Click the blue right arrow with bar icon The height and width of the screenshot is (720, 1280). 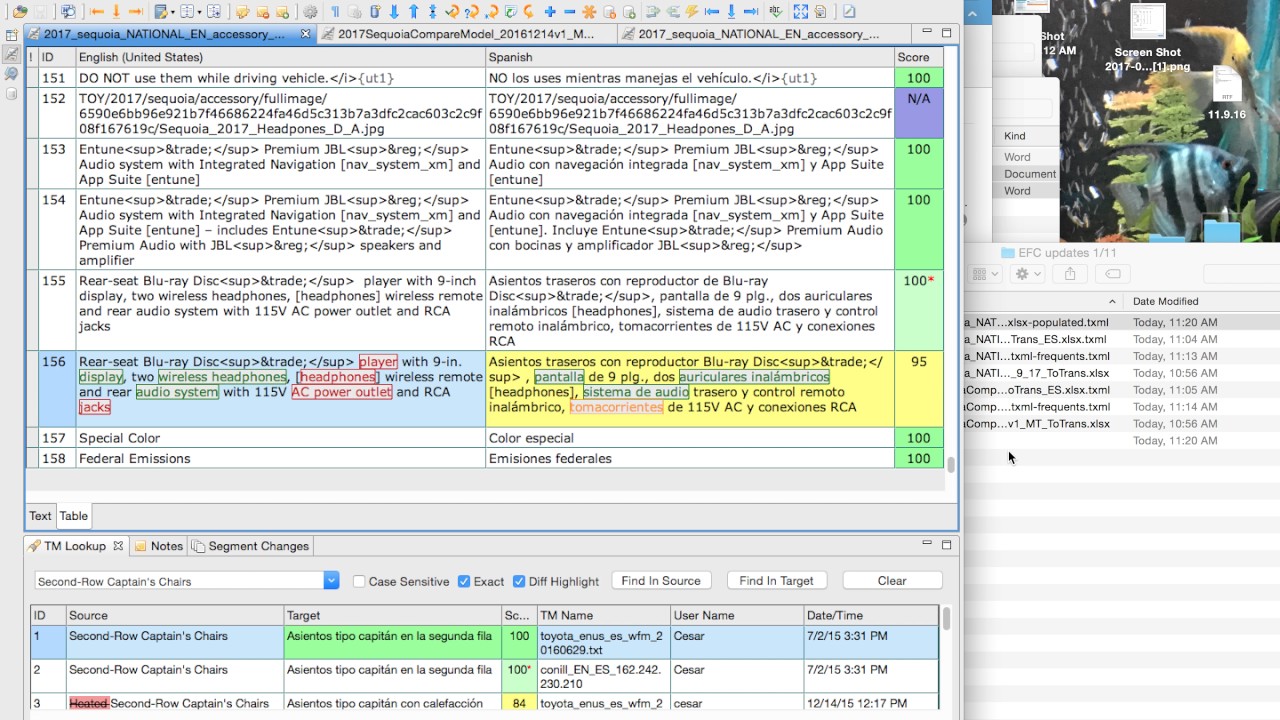(751, 12)
